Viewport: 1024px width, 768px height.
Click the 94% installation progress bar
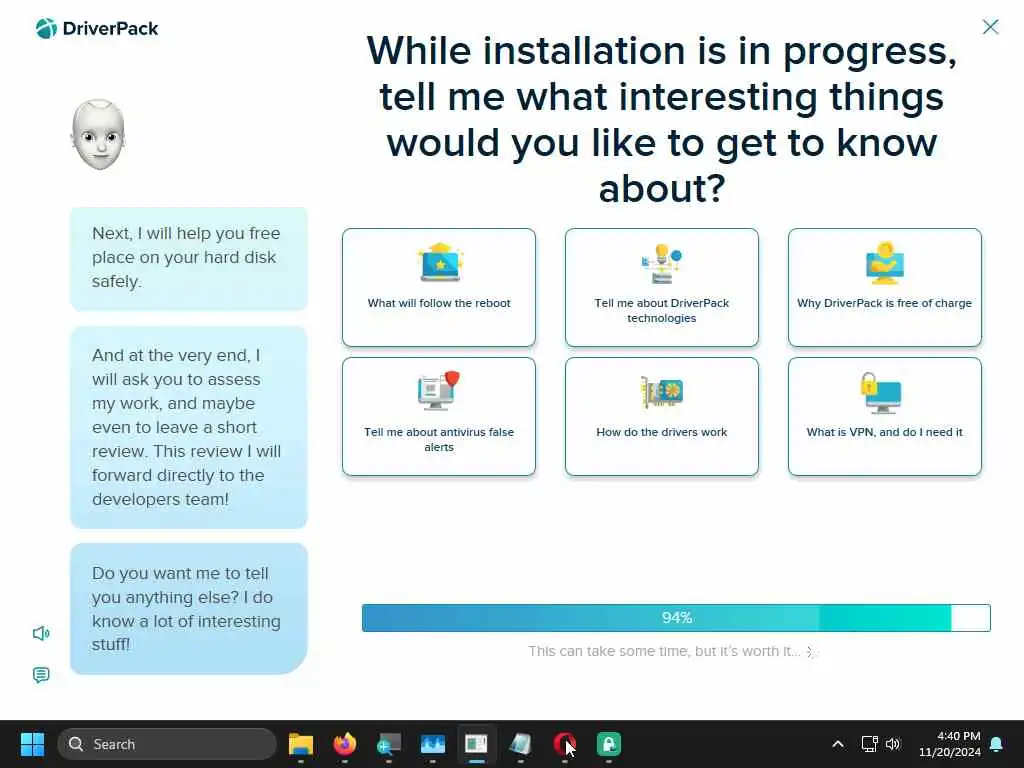point(676,618)
